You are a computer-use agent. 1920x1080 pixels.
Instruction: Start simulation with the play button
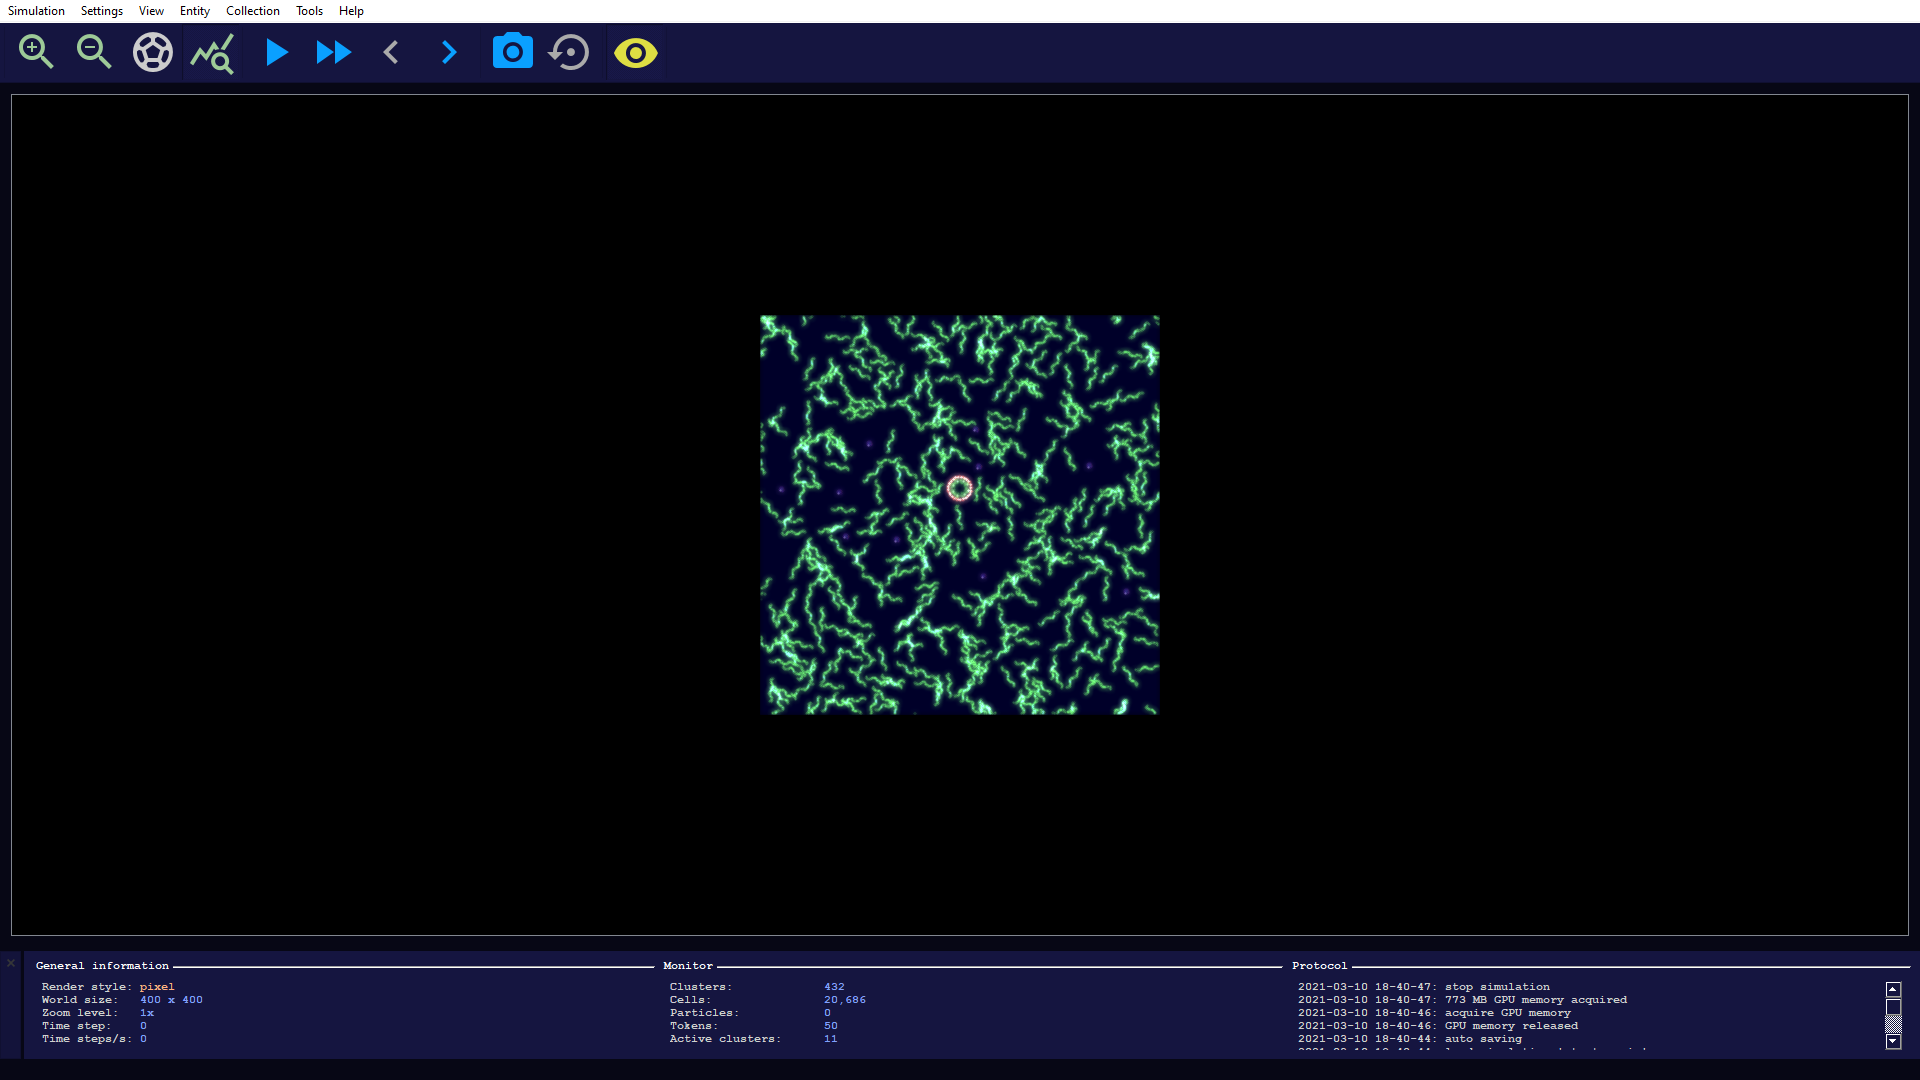[276, 52]
